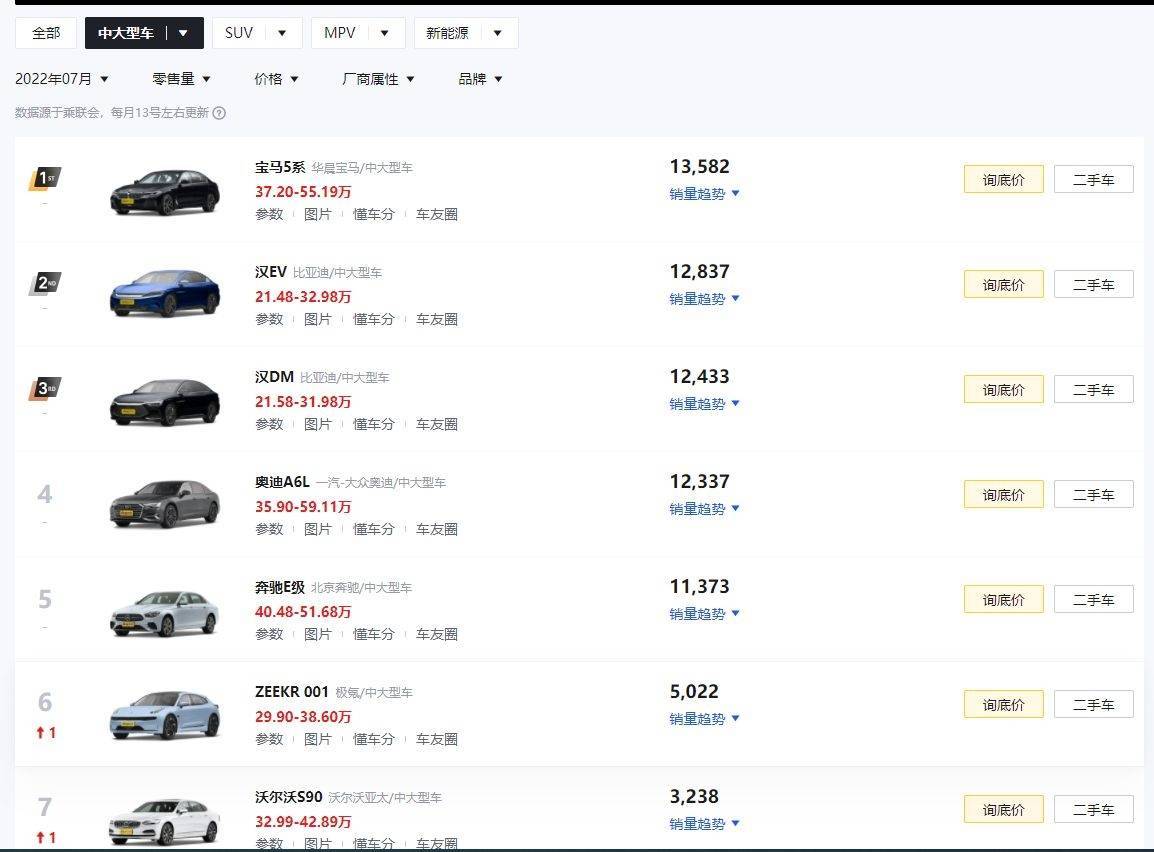Open the ZEEKR 001 car thumbnail
This screenshot has width=1154, height=852.
164,714
